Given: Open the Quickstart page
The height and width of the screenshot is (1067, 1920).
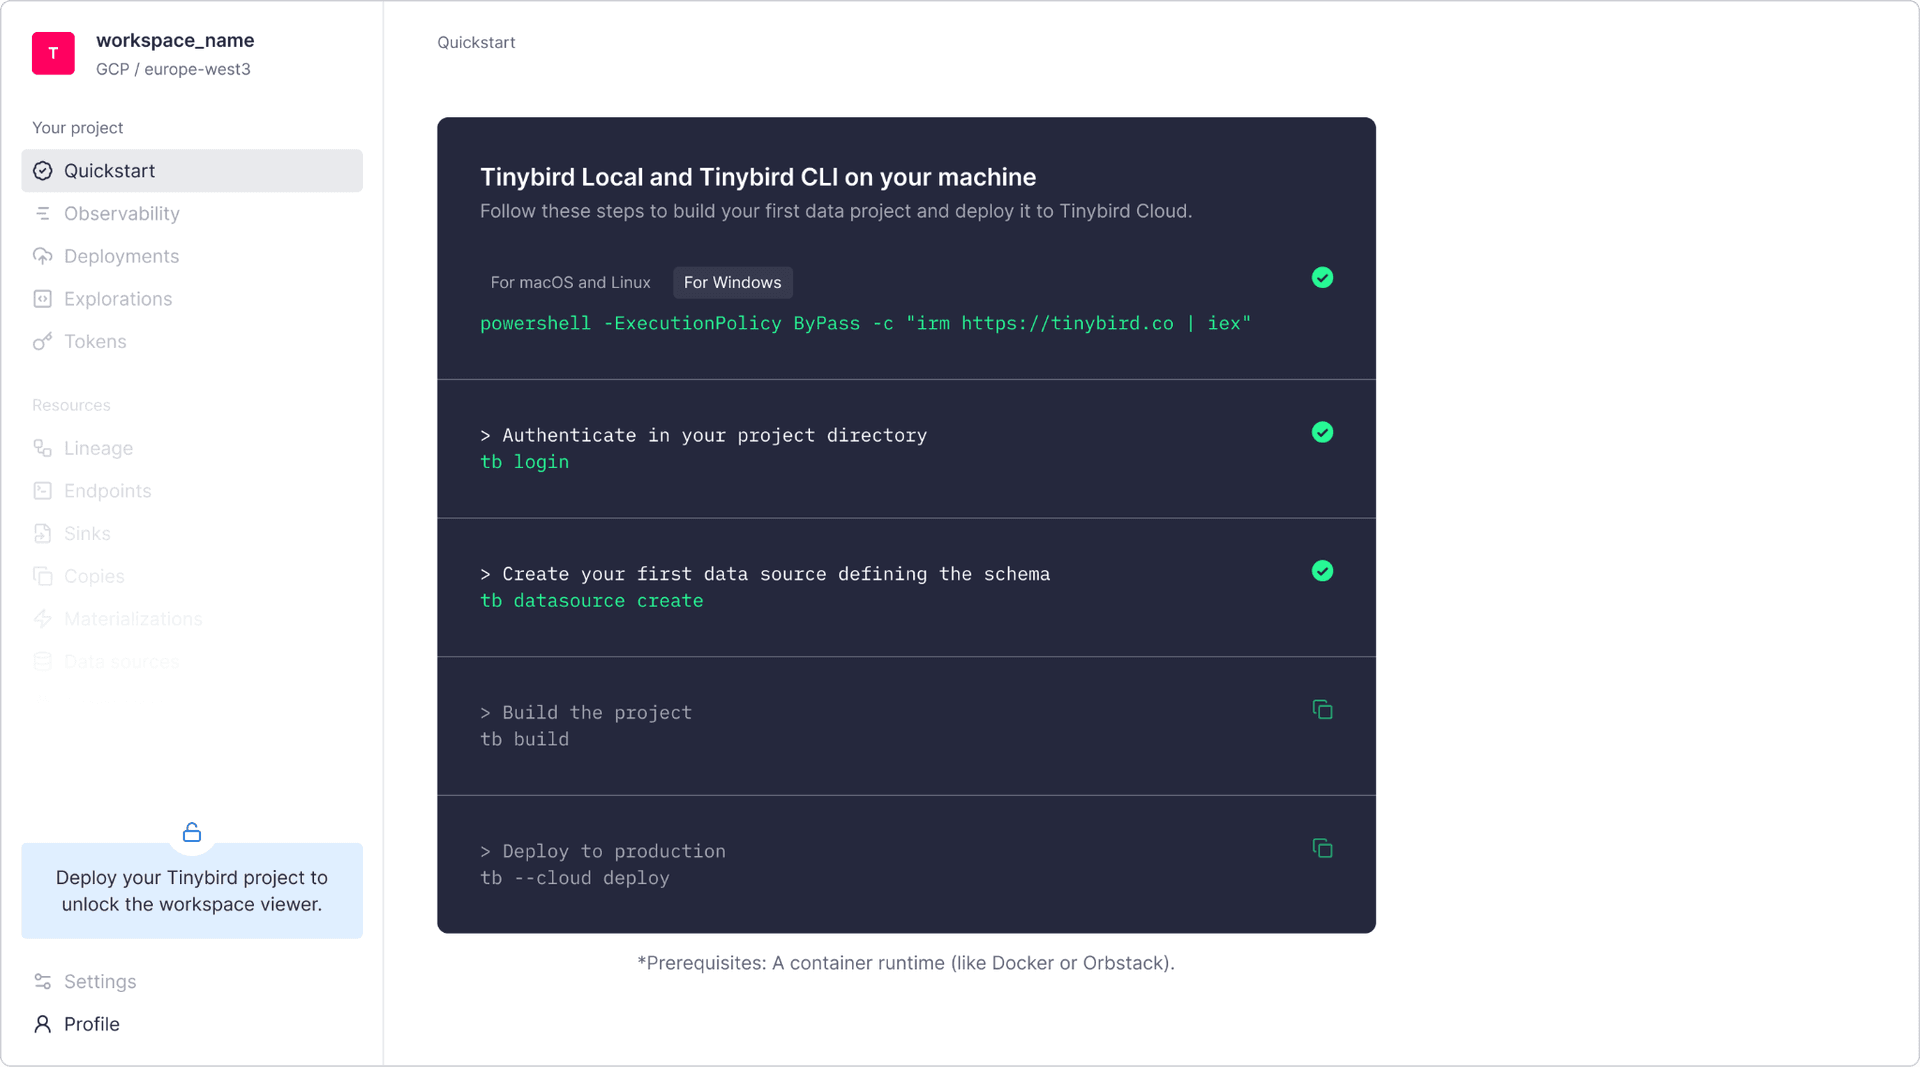Looking at the screenshot, I should point(110,170).
